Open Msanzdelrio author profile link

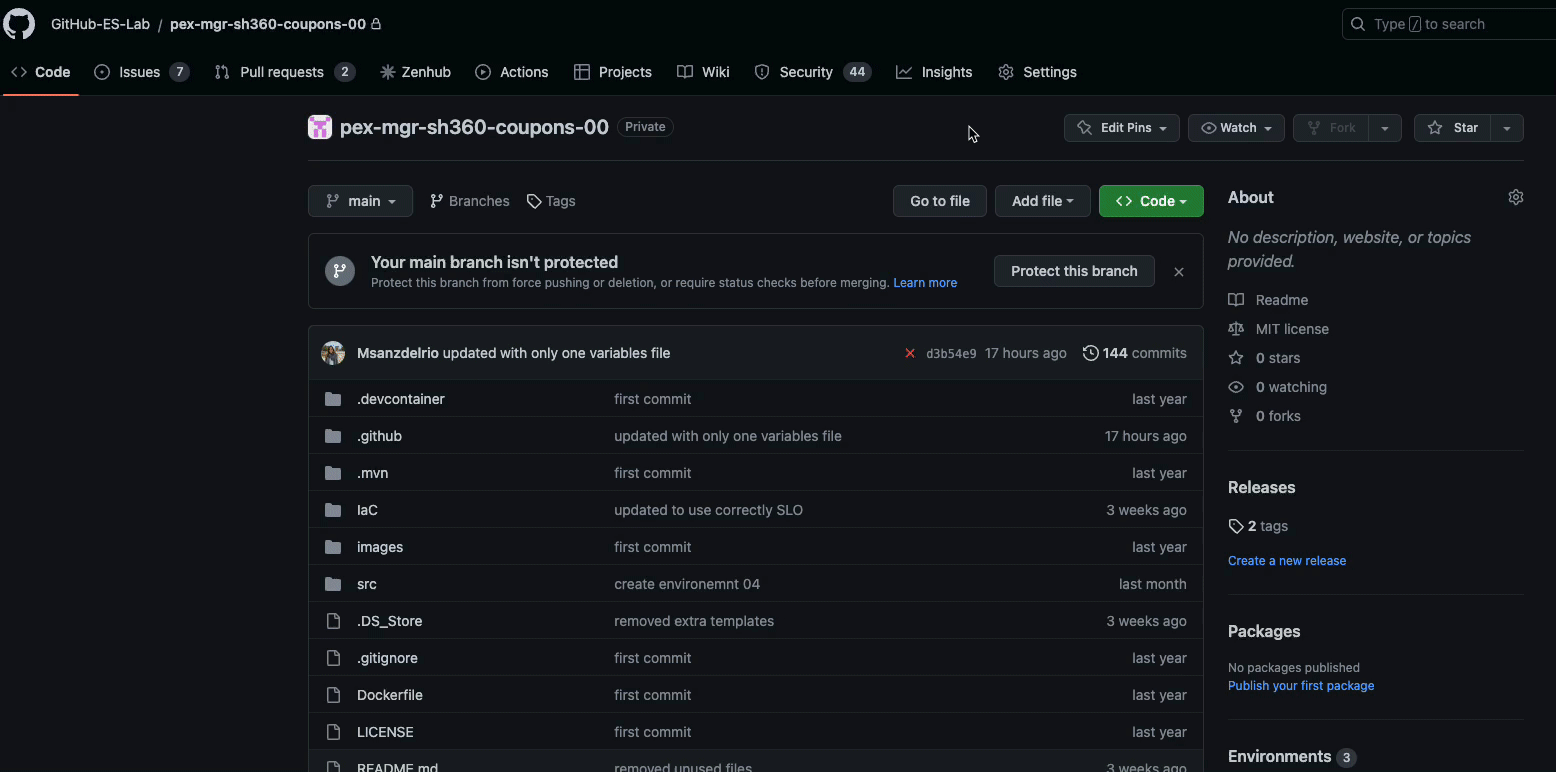coord(398,353)
